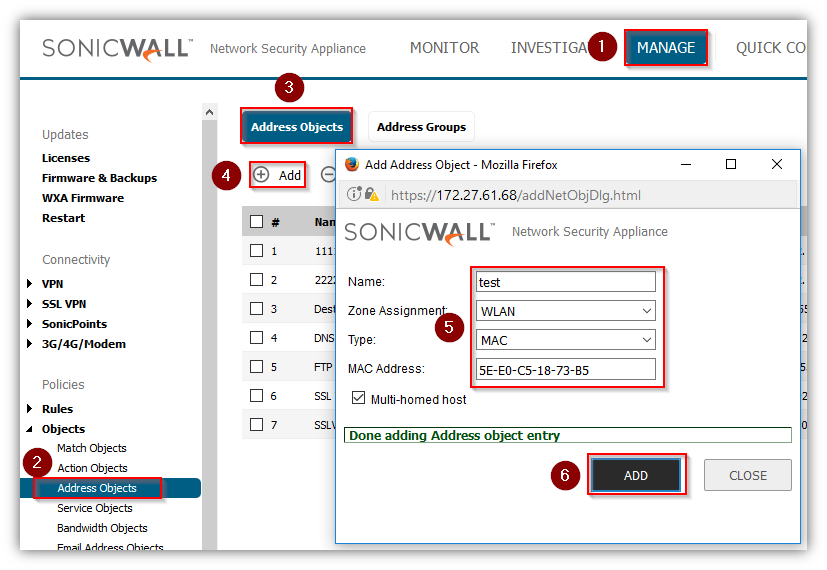Click the plus Add icon
Screen dimensions: 827x570
pos(261,175)
